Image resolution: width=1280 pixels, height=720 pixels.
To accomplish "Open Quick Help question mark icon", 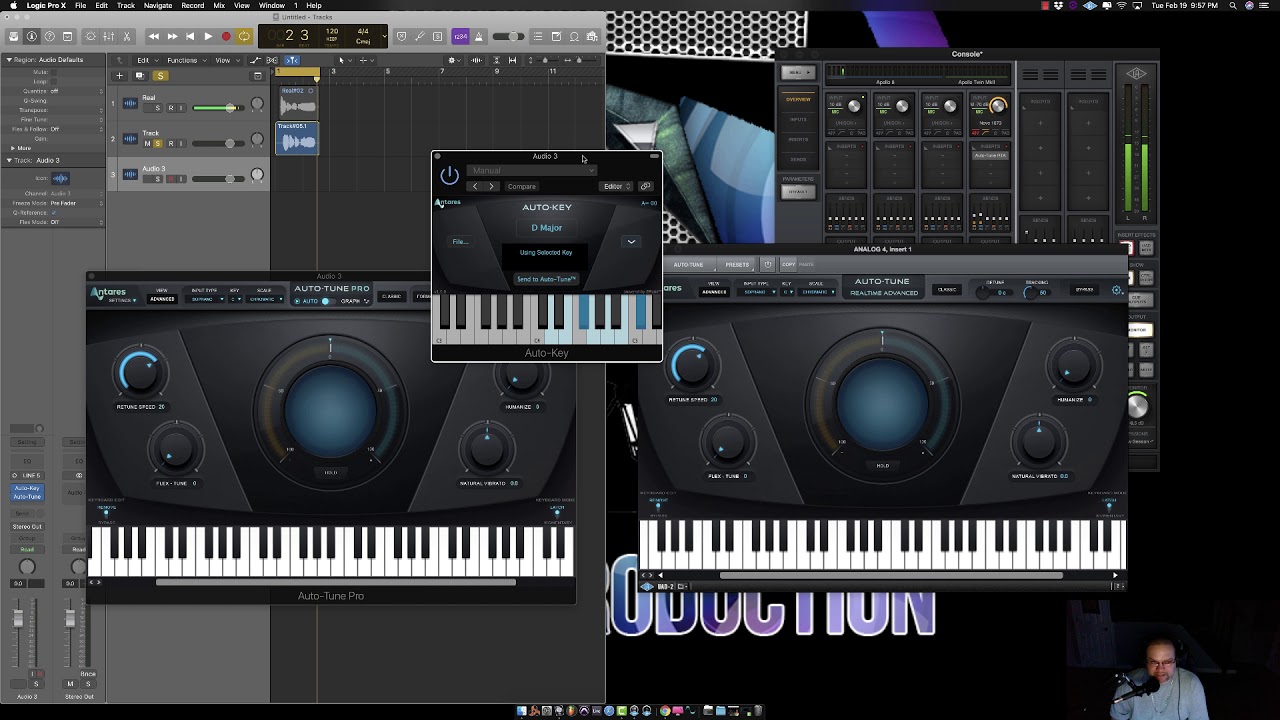I will coord(50,36).
